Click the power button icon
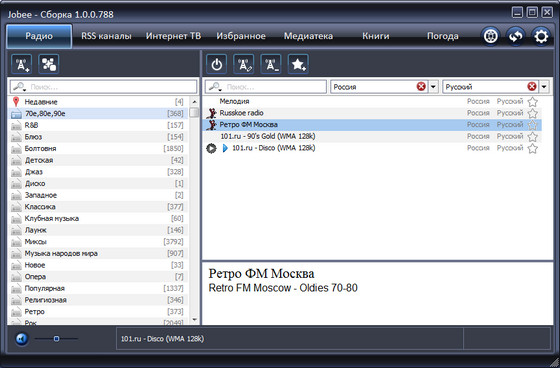Screen dimensions: 560x368 click(x=216, y=64)
